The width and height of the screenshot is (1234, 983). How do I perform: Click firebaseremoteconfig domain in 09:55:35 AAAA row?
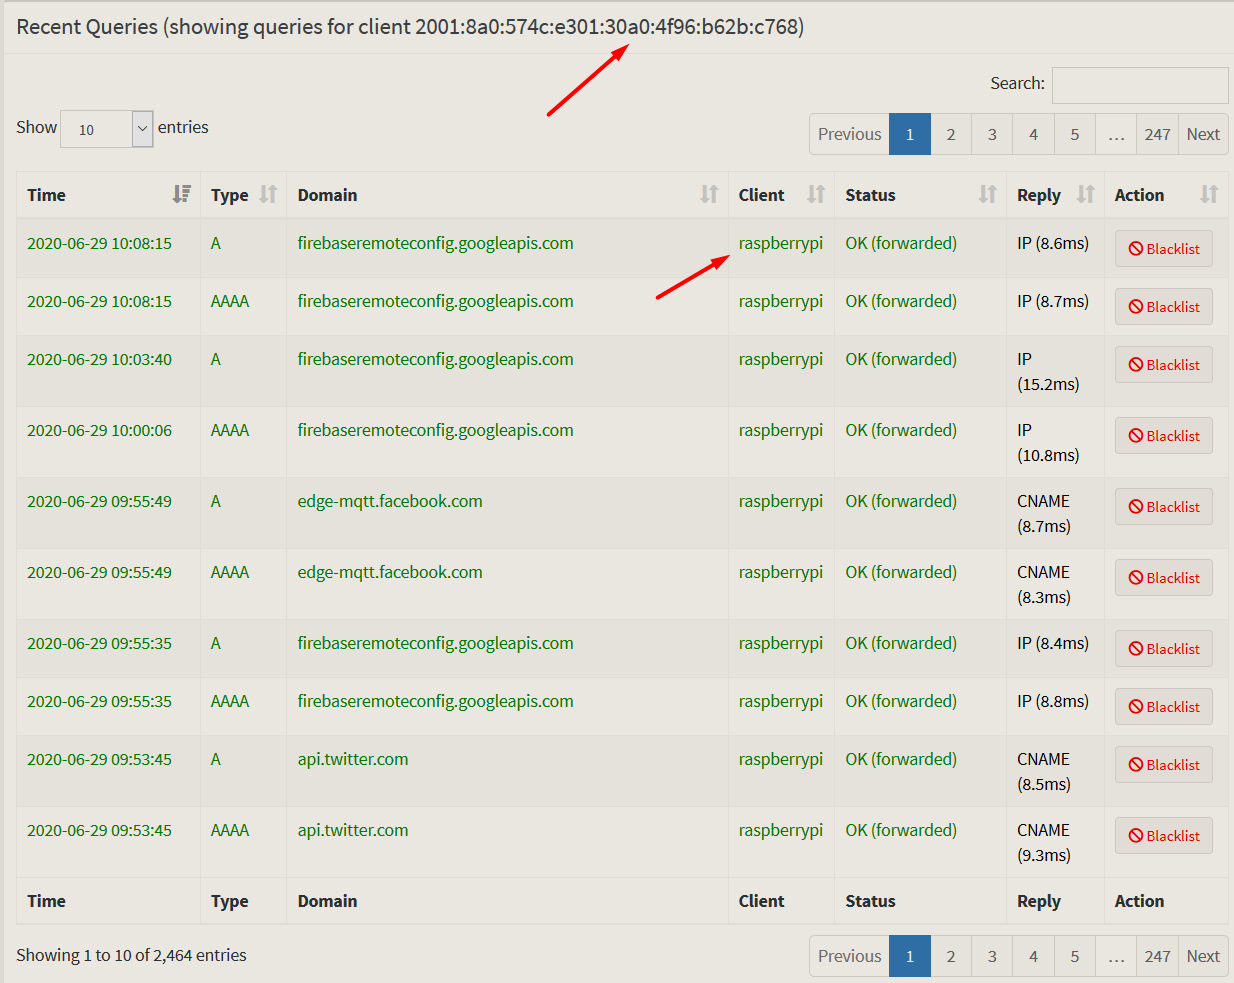coord(435,701)
